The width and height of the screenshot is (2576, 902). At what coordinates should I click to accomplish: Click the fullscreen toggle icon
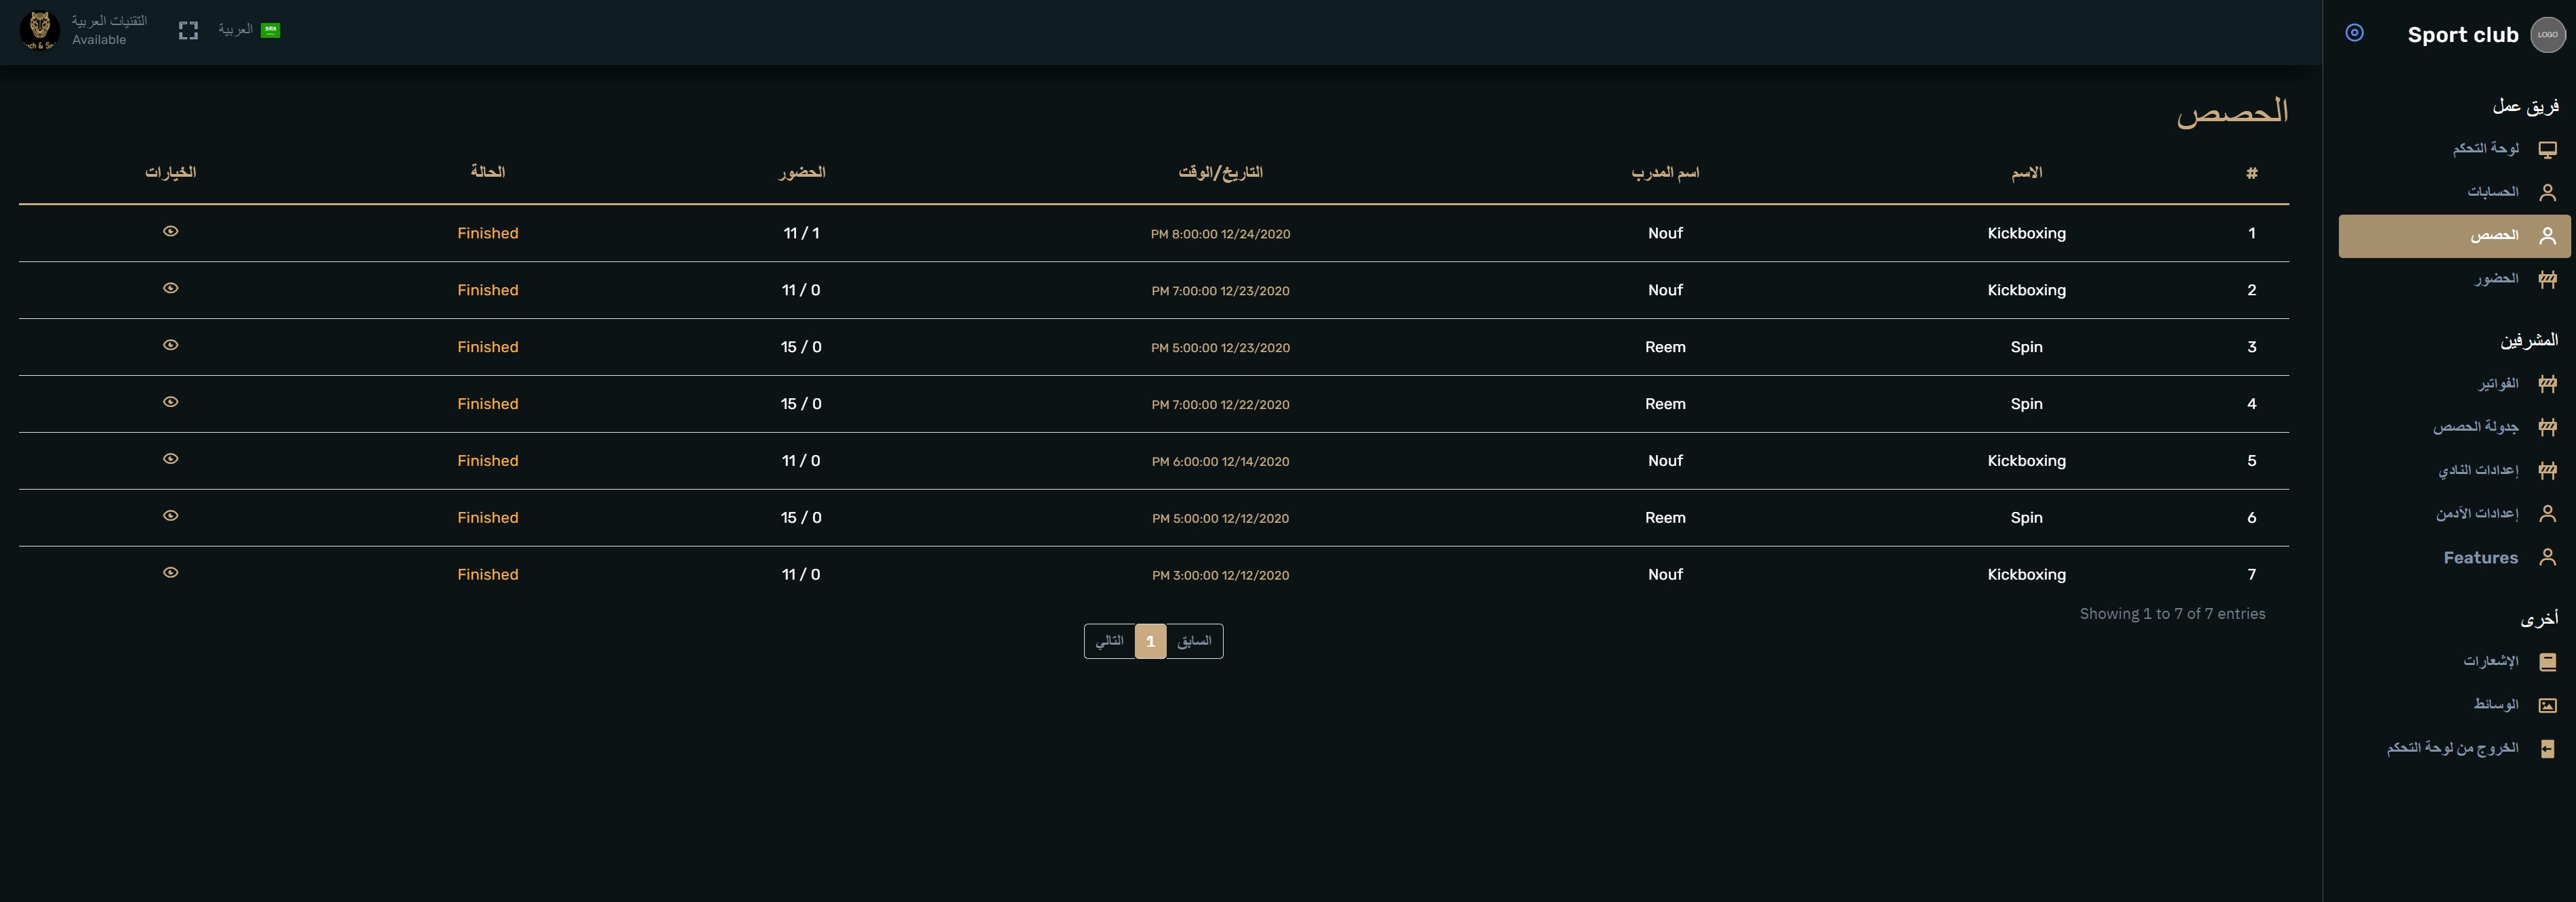tap(188, 31)
